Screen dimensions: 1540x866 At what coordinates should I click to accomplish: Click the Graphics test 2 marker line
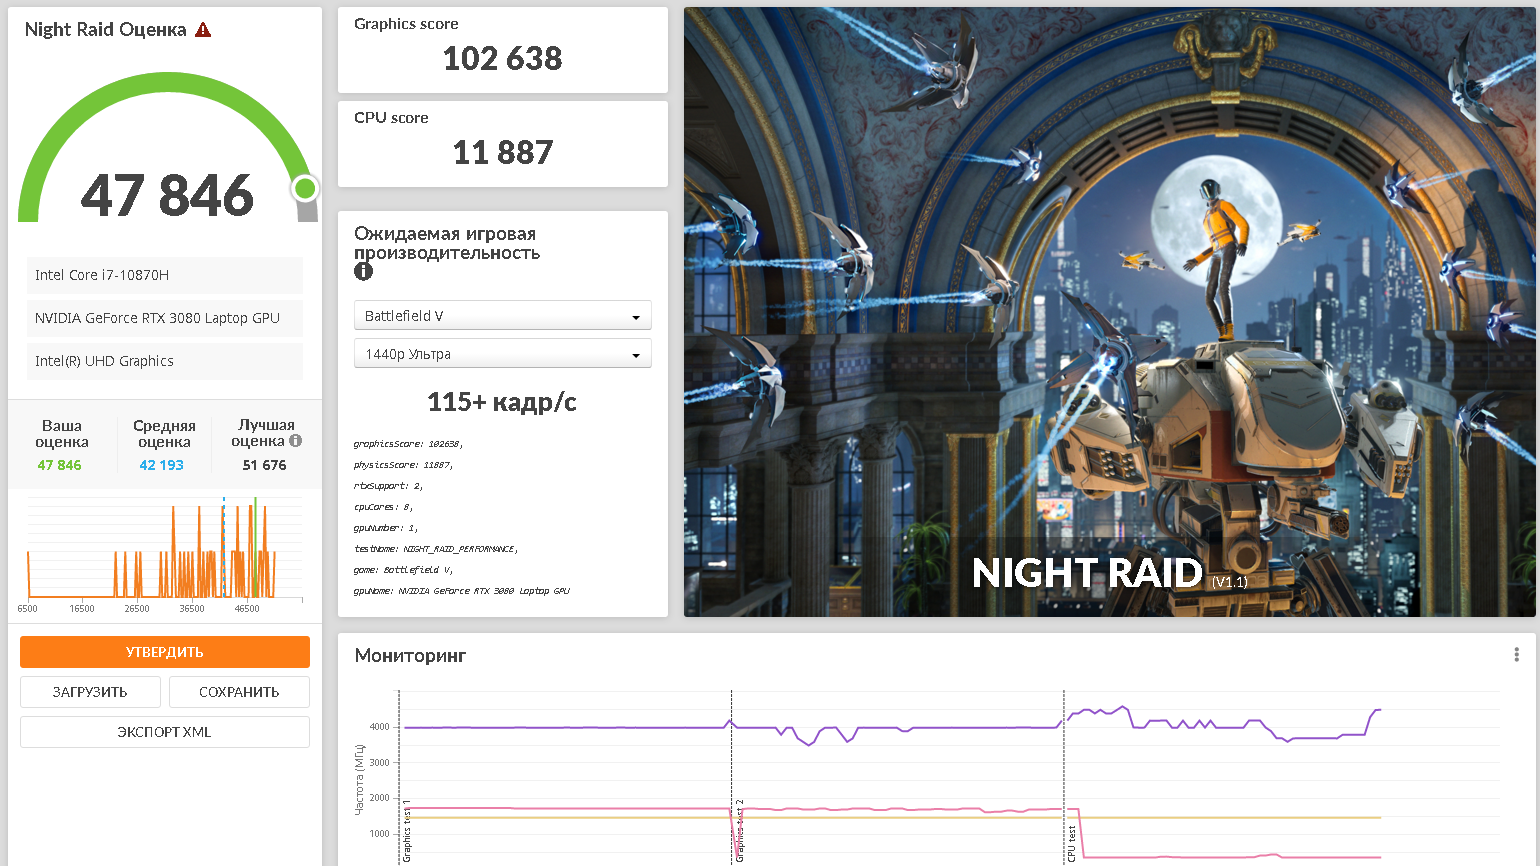pyautogui.click(x=731, y=776)
